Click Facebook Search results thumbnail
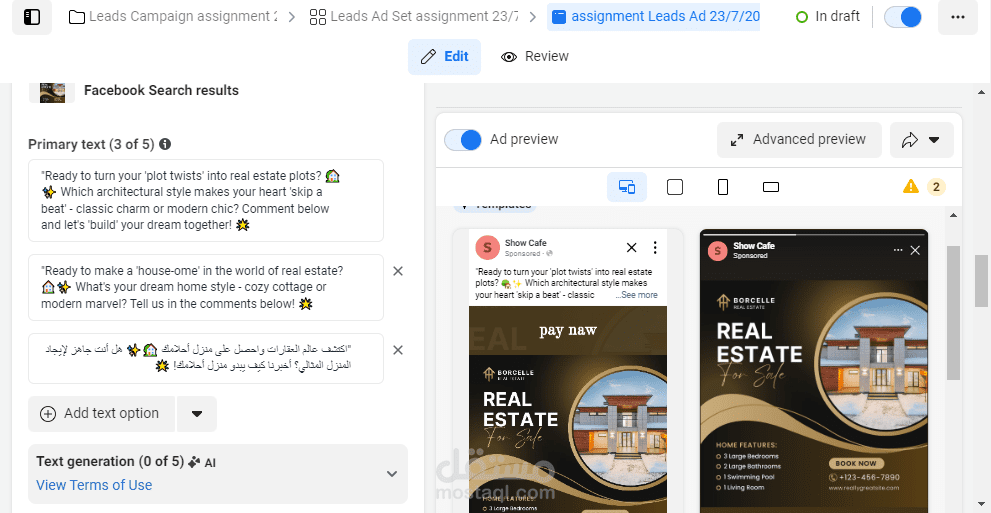991x513 pixels. point(52,92)
